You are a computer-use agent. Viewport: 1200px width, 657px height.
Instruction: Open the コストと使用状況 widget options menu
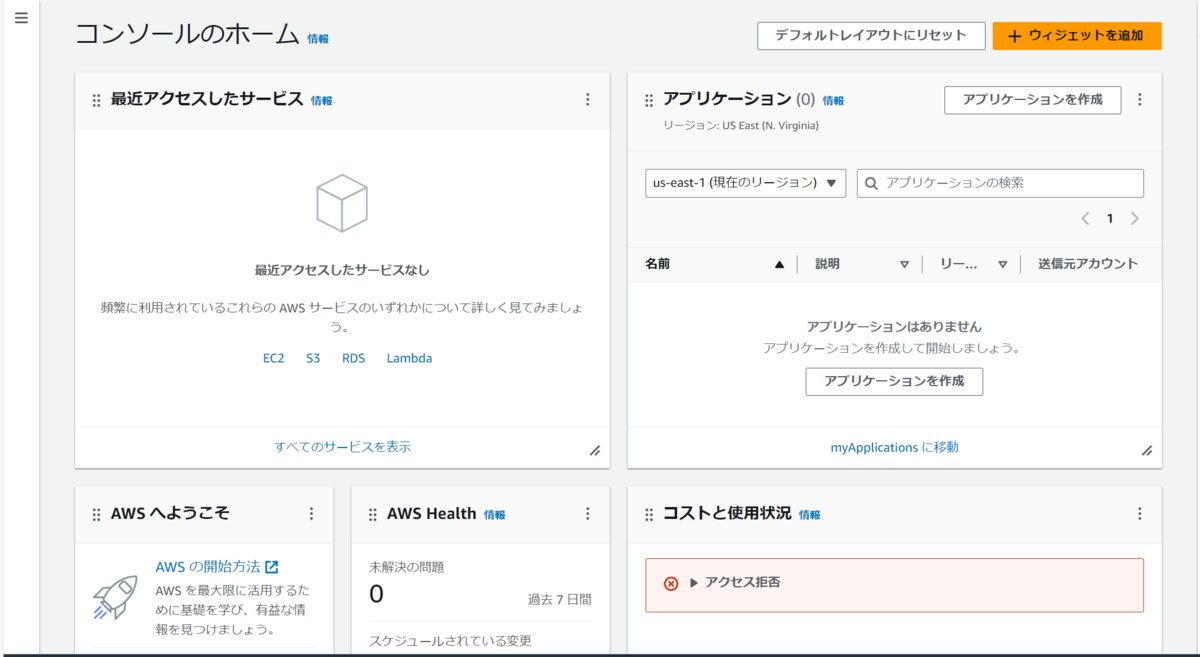(x=1139, y=514)
